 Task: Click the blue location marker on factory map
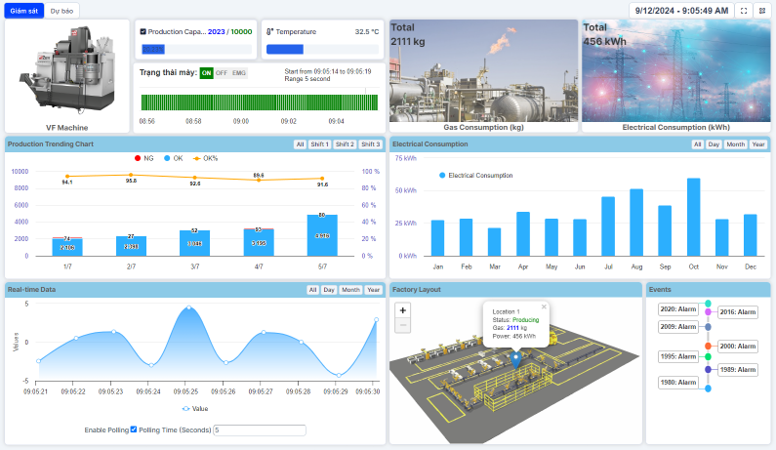516,357
